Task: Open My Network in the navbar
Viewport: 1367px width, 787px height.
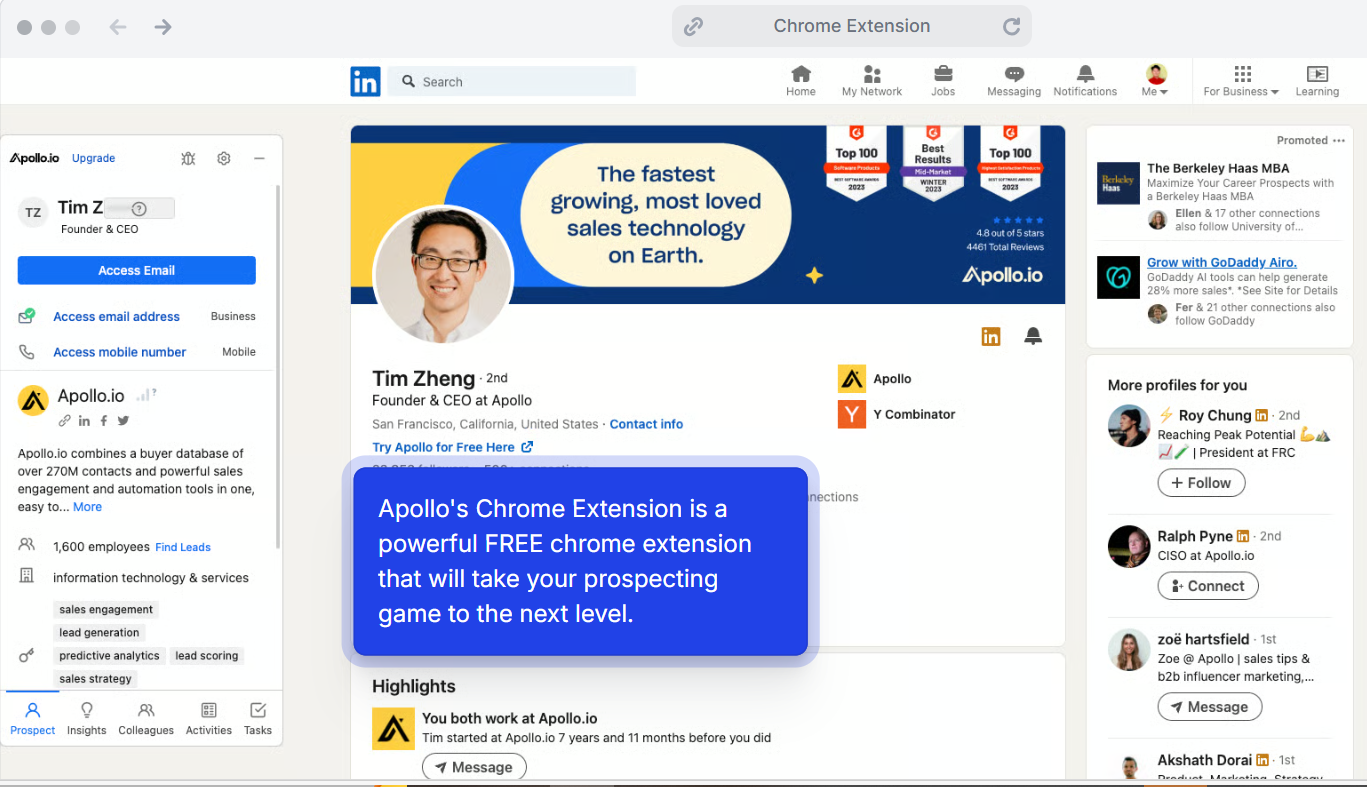Action: pos(872,81)
